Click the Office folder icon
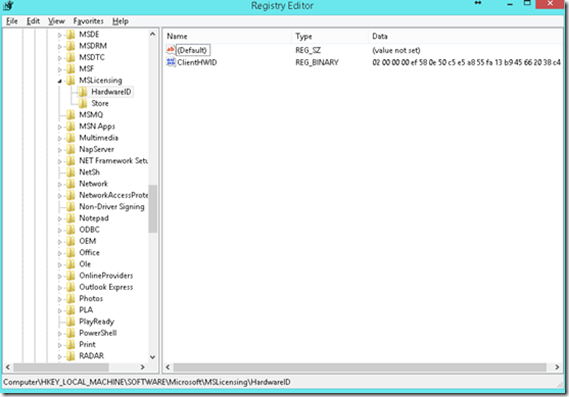569x397 pixels. pyautogui.click(x=71, y=253)
